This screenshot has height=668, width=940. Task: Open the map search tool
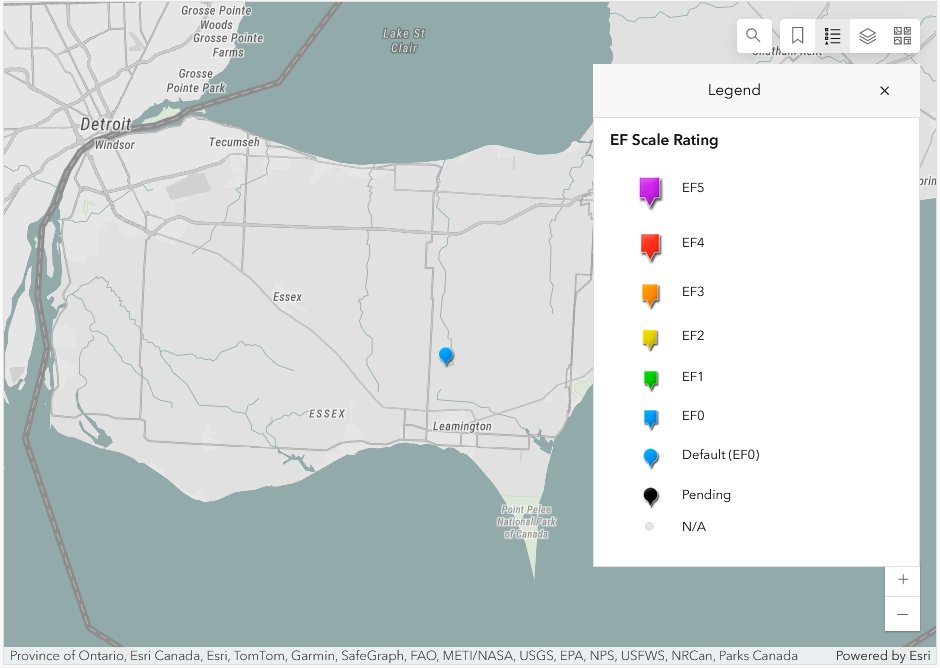point(754,36)
